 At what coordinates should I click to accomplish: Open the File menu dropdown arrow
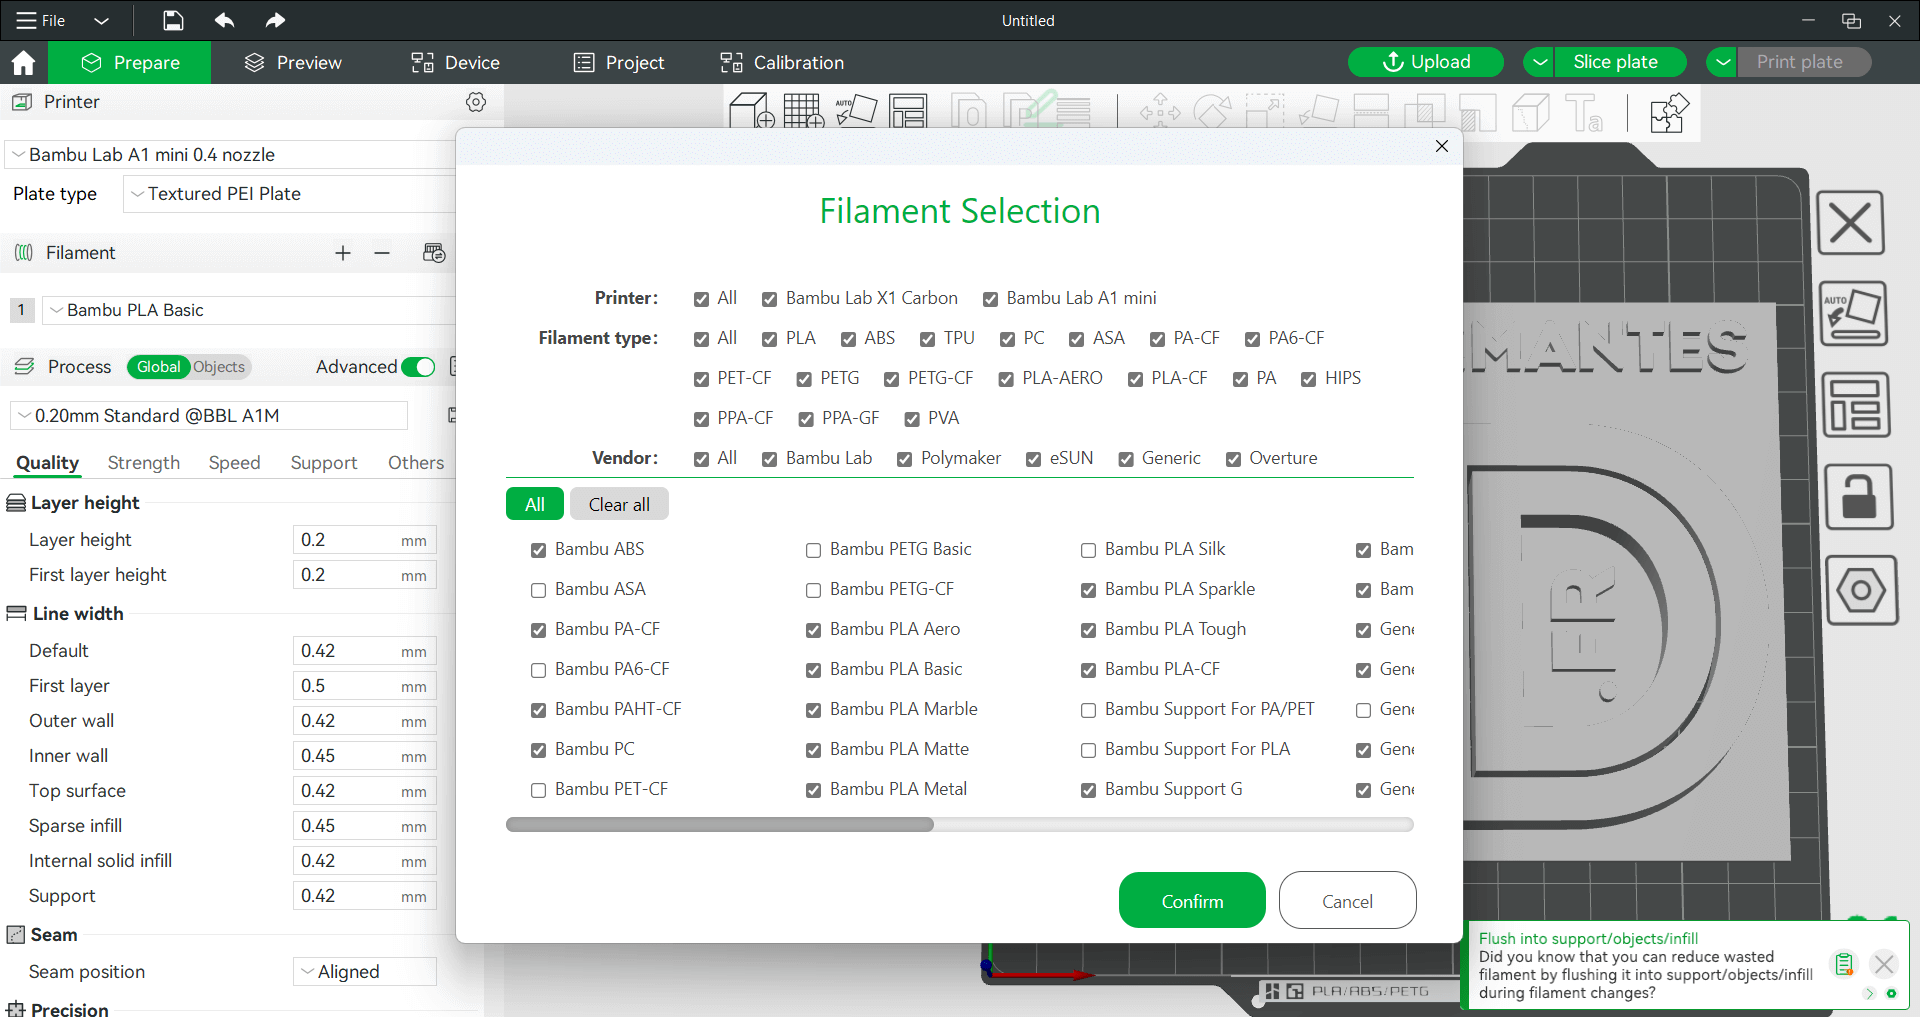click(101, 20)
